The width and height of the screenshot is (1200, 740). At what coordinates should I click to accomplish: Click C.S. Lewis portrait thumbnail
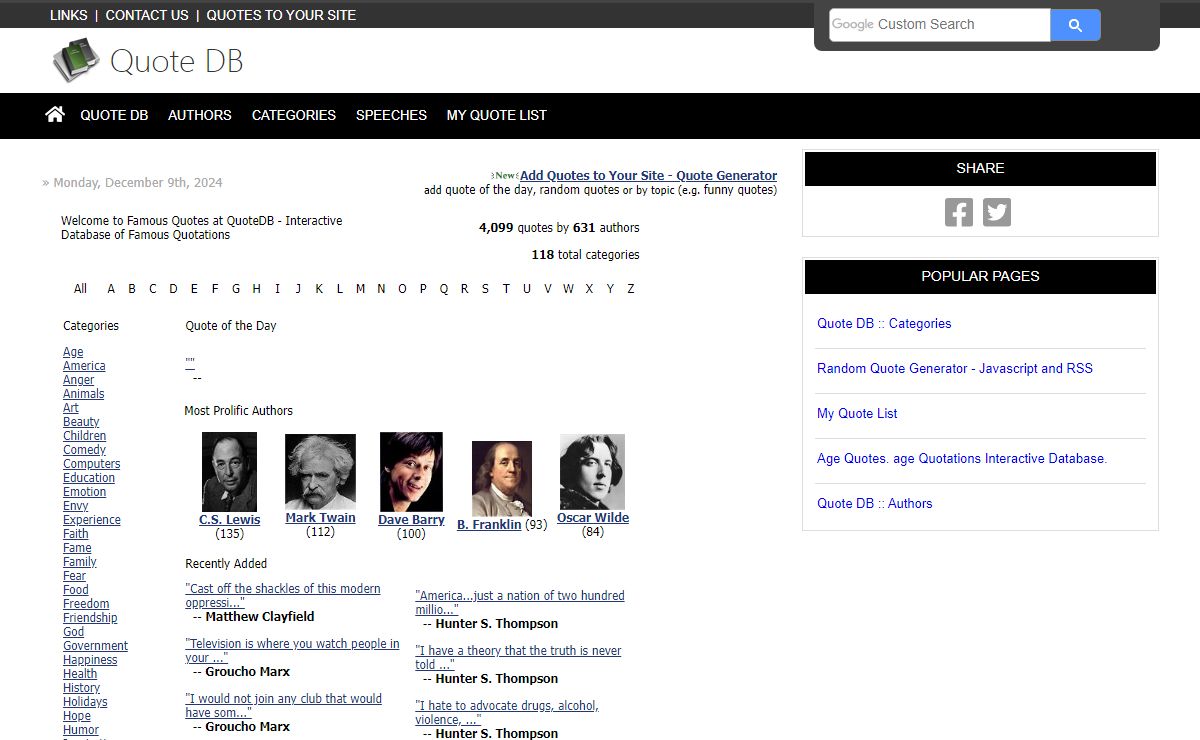click(229, 472)
